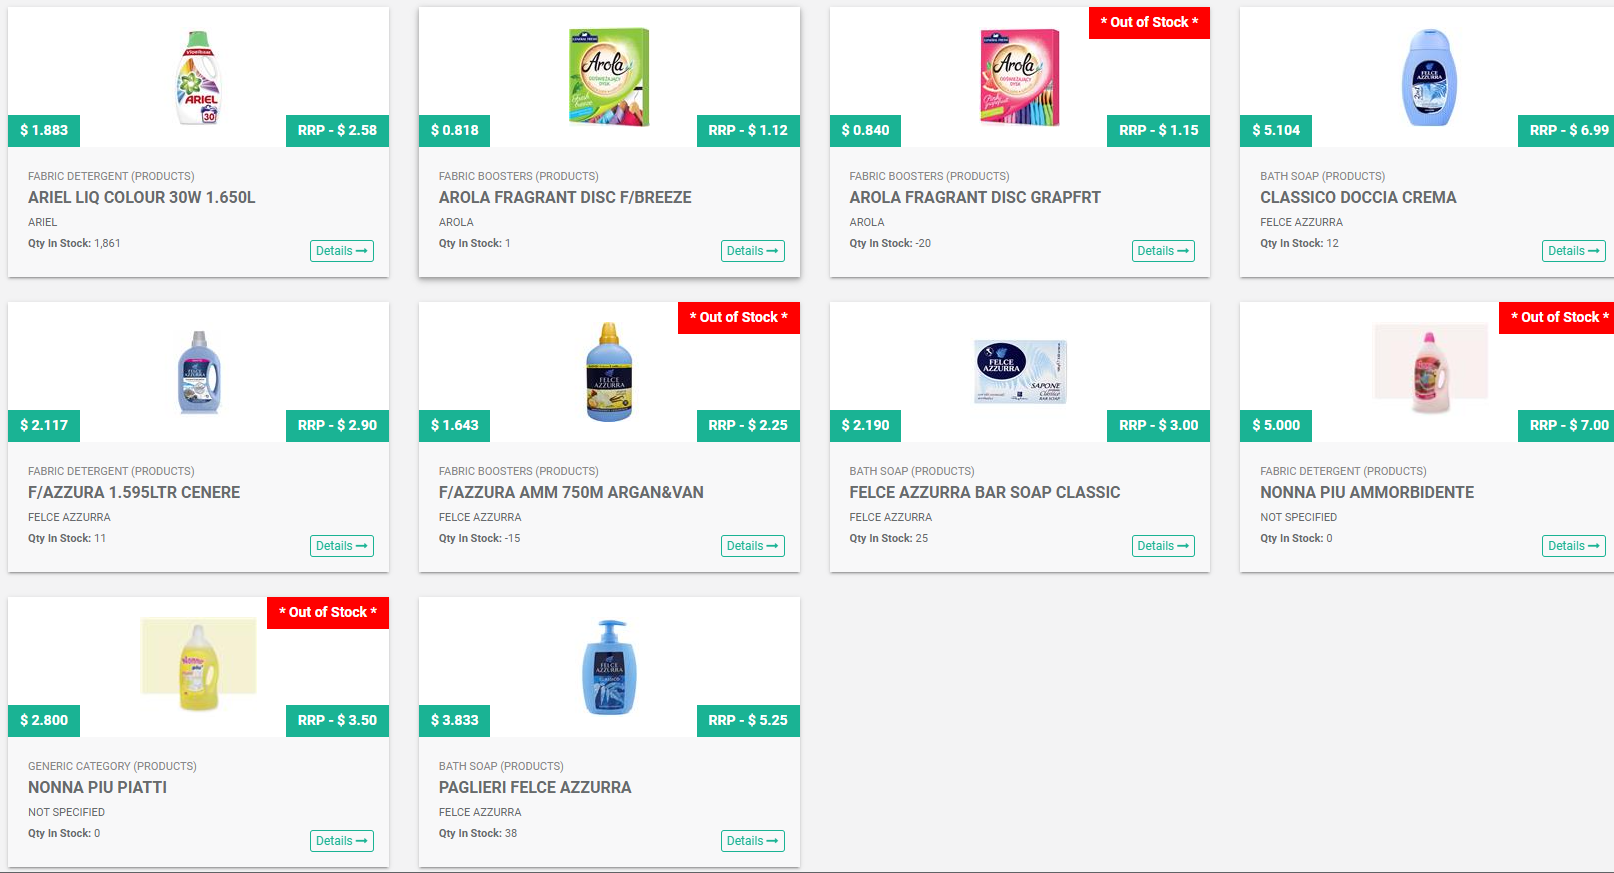Click Details for PAGLIERI FELCE AZZURRA

(752, 841)
